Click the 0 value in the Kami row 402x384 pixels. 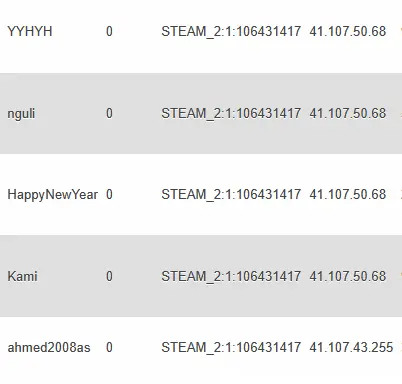pos(109,276)
